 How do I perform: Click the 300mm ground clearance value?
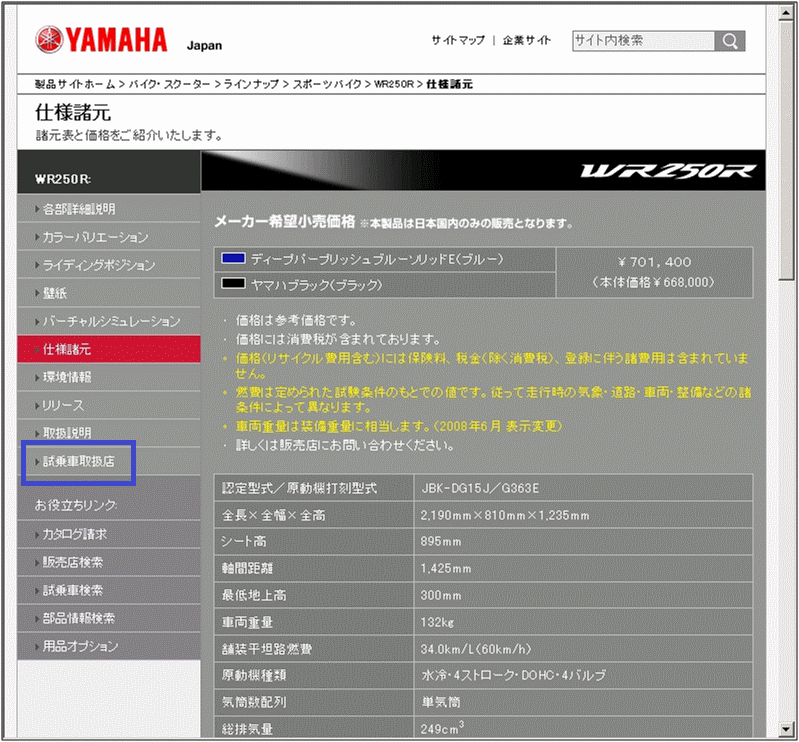click(441, 595)
